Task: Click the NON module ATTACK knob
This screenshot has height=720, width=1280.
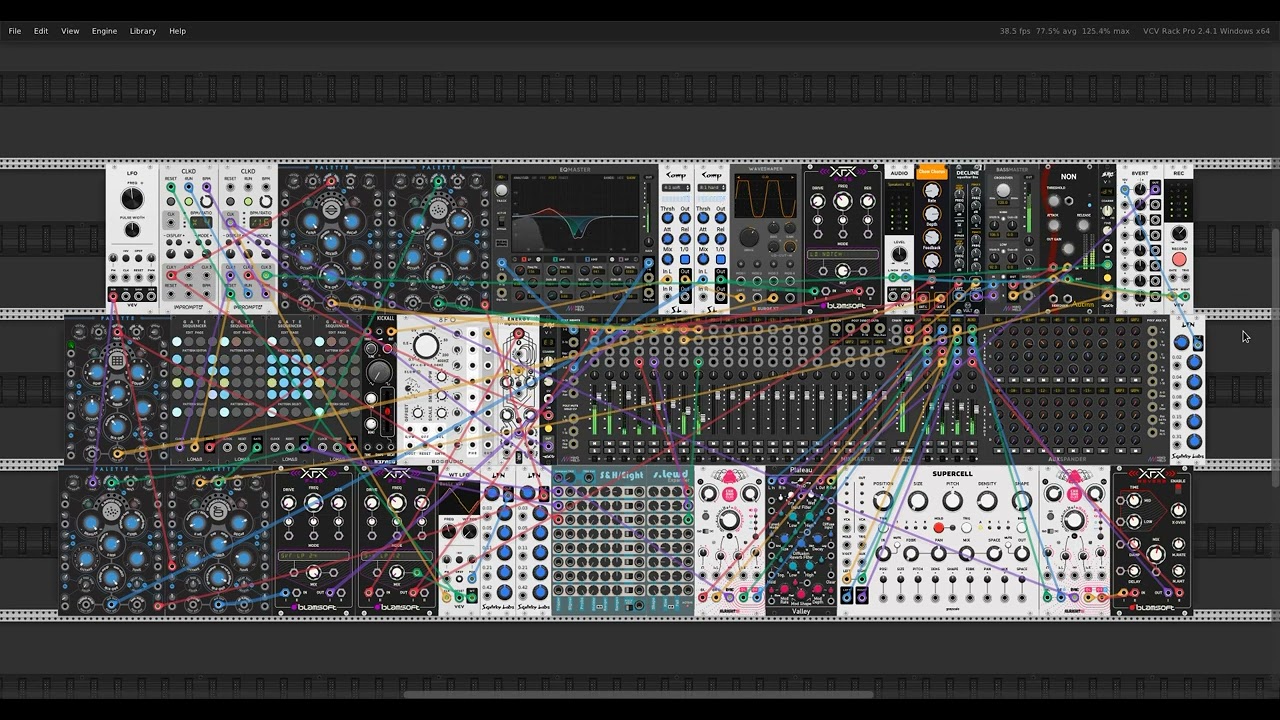Action: click(1052, 225)
